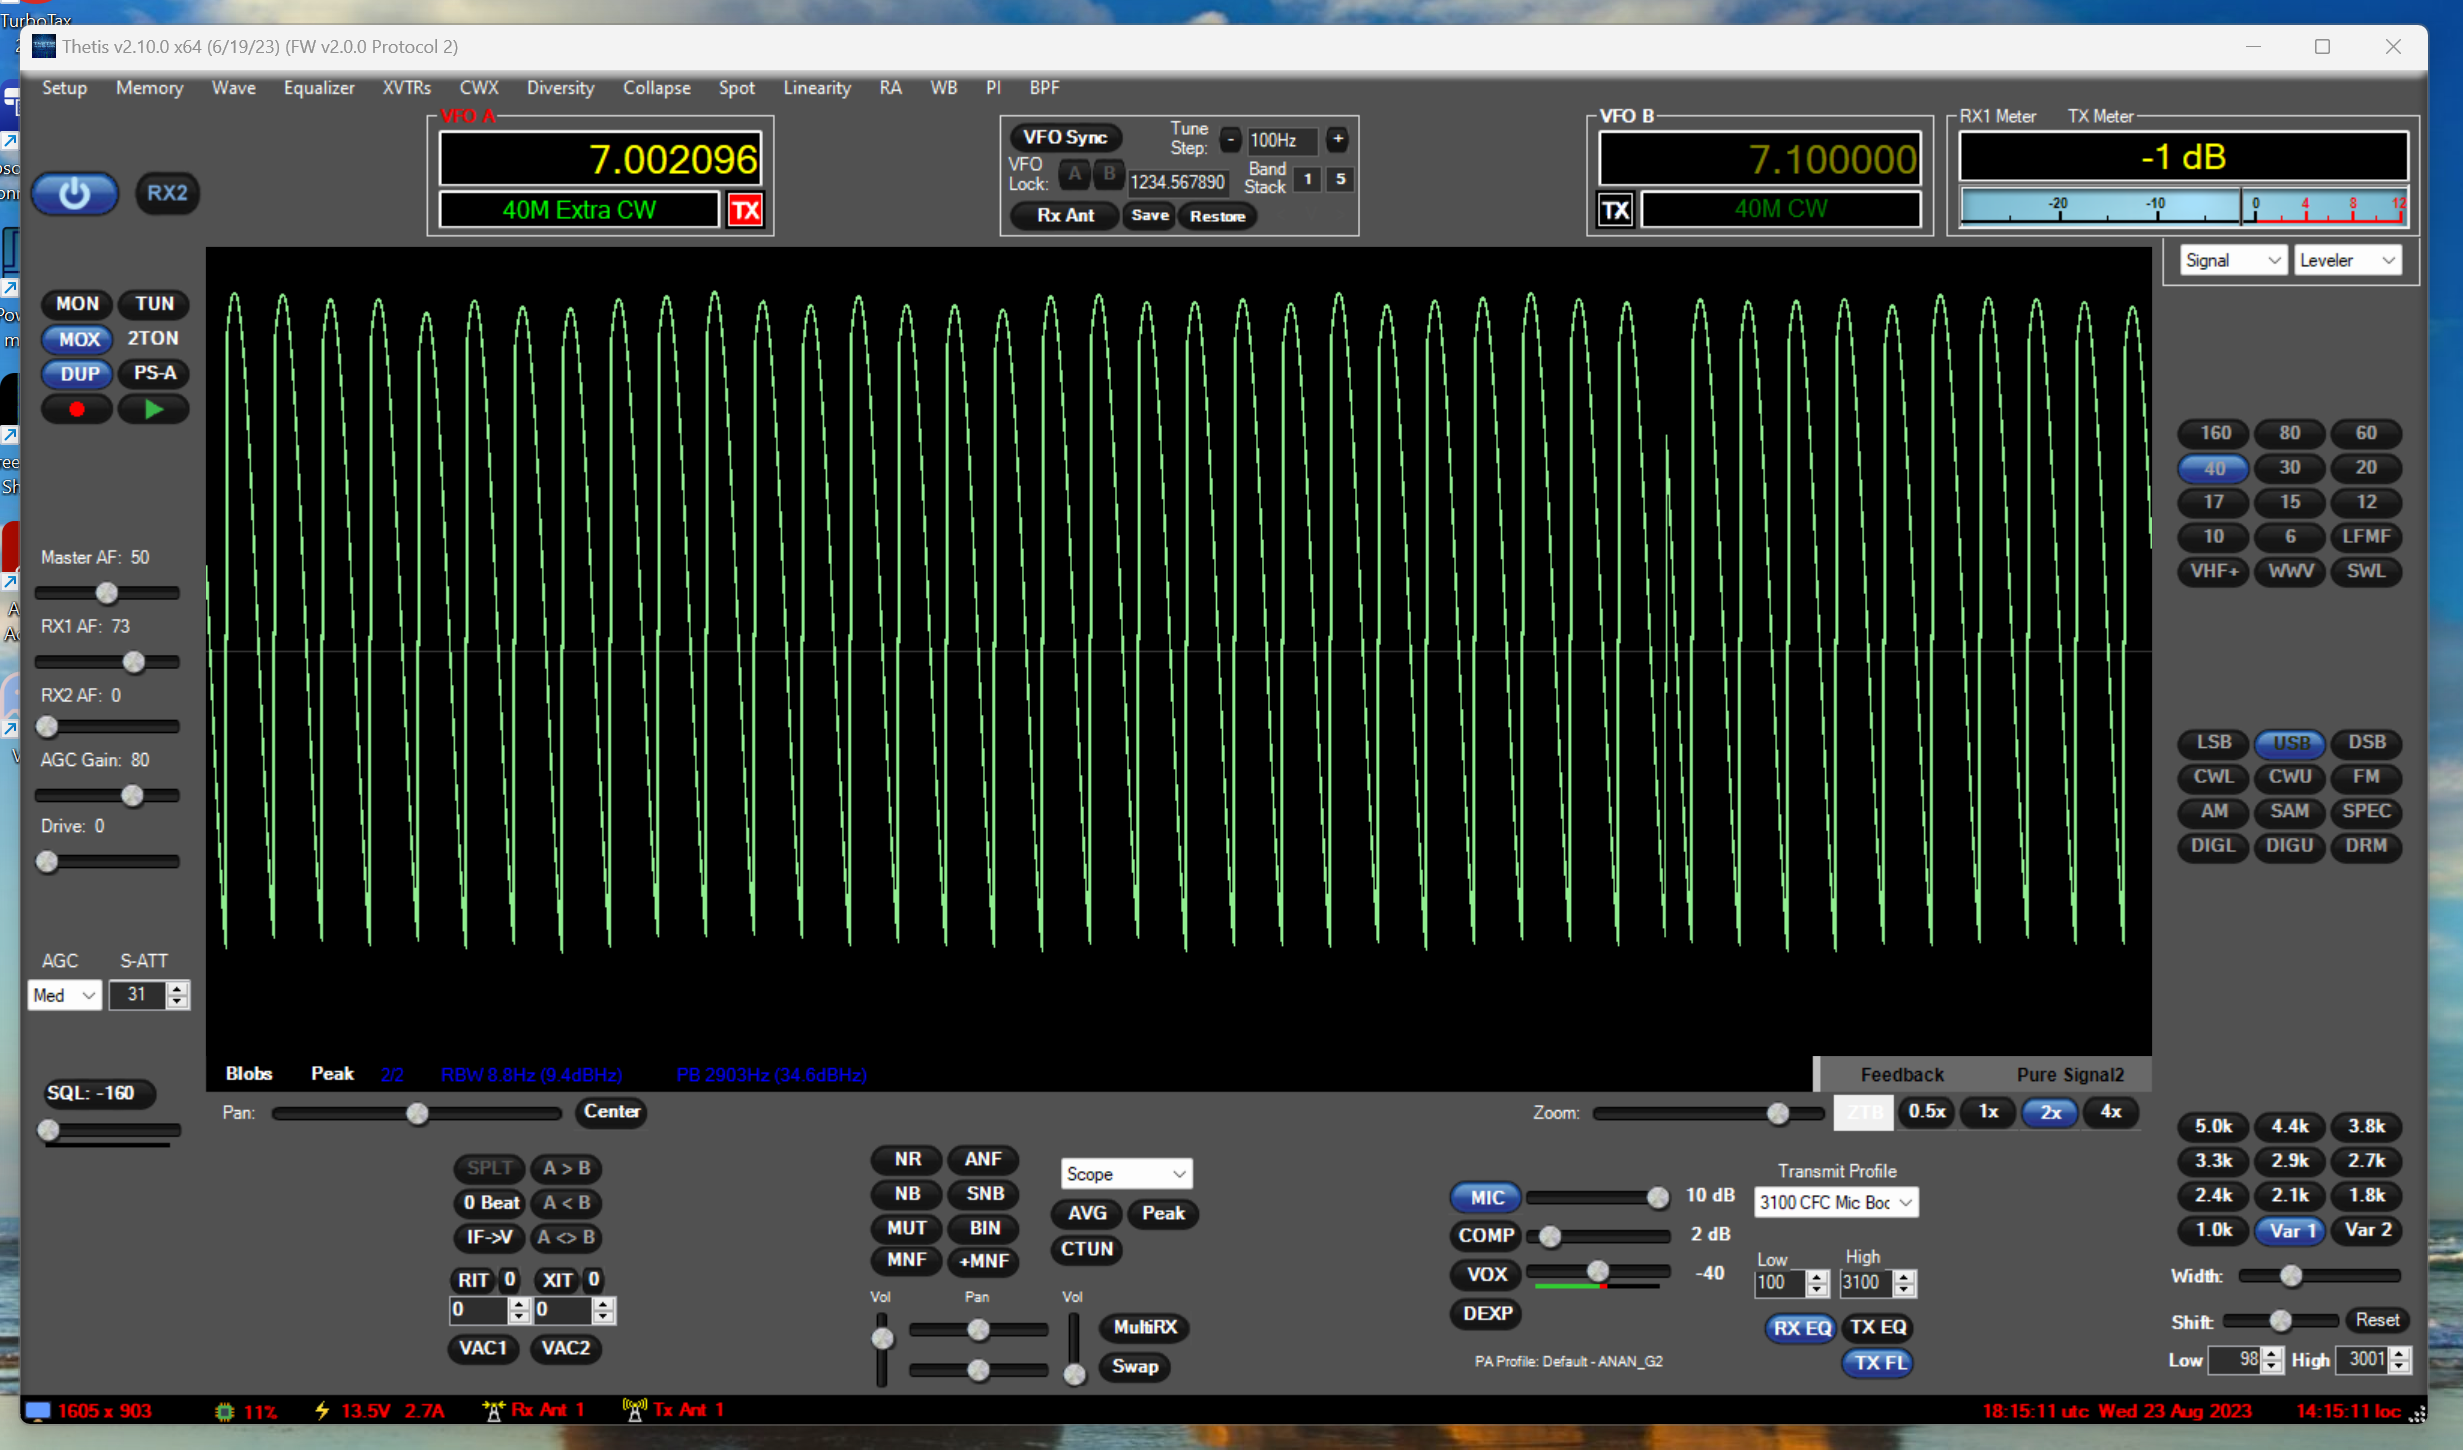Image resolution: width=2463 pixels, height=1450 pixels.
Task: Adjust the panadapter Zoom slider
Action: 1709,1113
